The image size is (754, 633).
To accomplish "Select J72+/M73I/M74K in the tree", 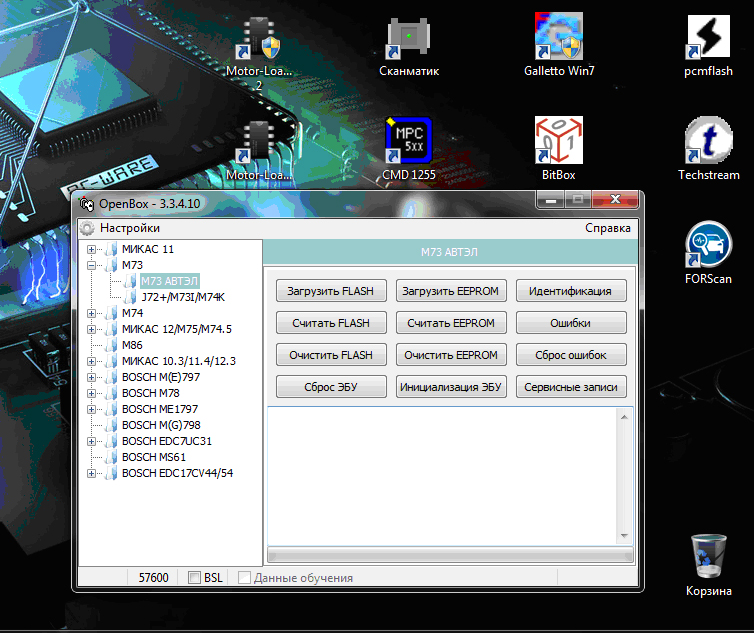I will (x=183, y=297).
